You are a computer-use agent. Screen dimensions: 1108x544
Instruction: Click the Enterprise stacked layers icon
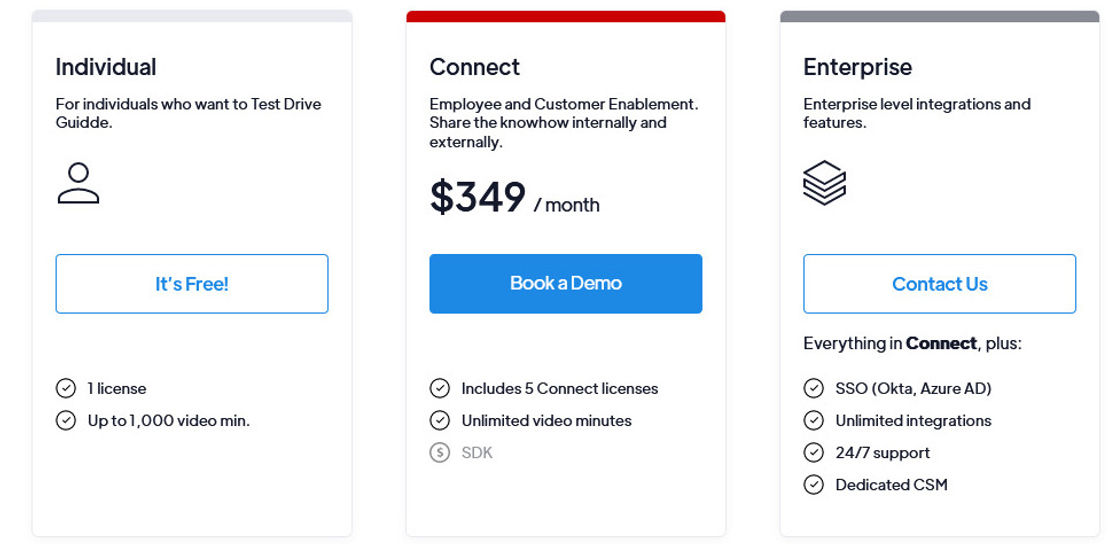pyautogui.click(x=825, y=183)
